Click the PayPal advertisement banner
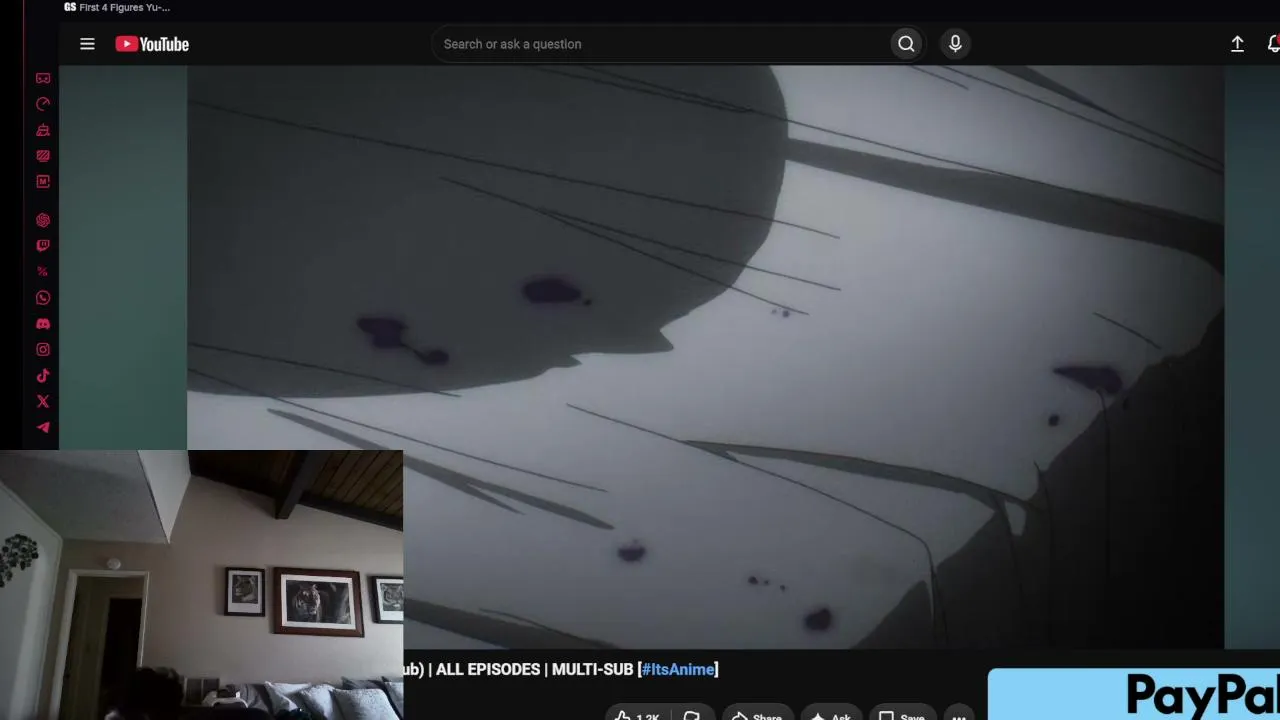Image resolution: width=1280 pixels, height=720 pixels. pos(1134,695)
